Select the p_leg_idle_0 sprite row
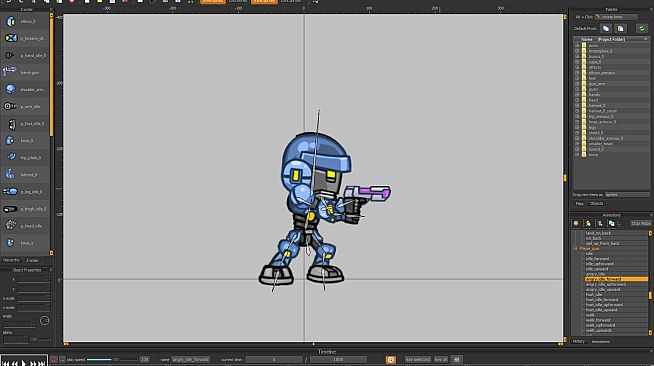654x366 pixels. [x=25, y=192]
